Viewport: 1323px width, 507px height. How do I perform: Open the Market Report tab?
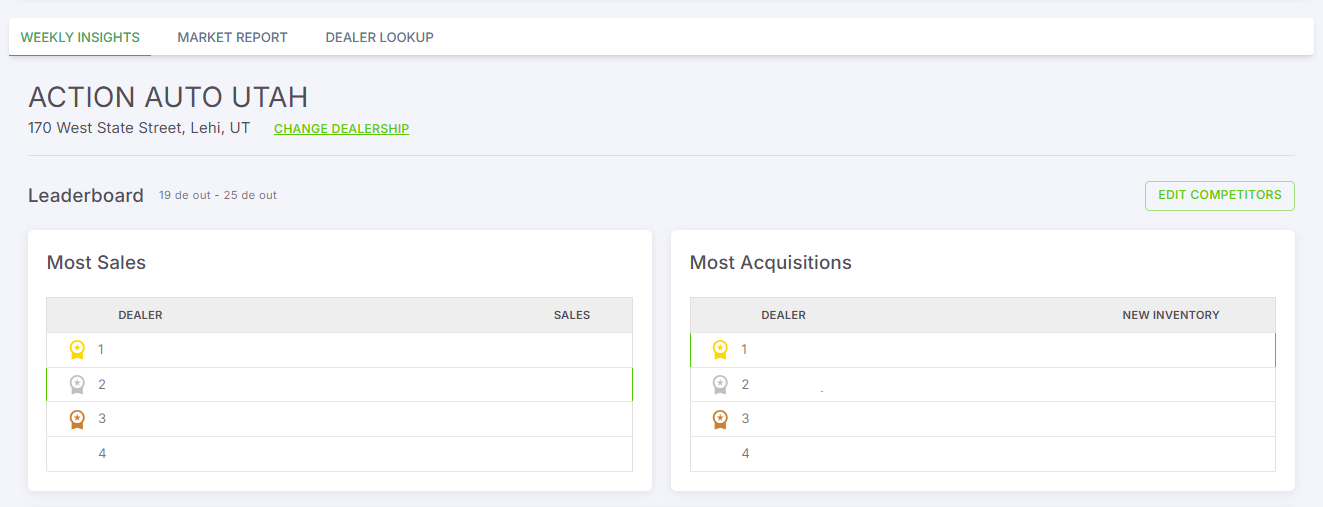232,37
